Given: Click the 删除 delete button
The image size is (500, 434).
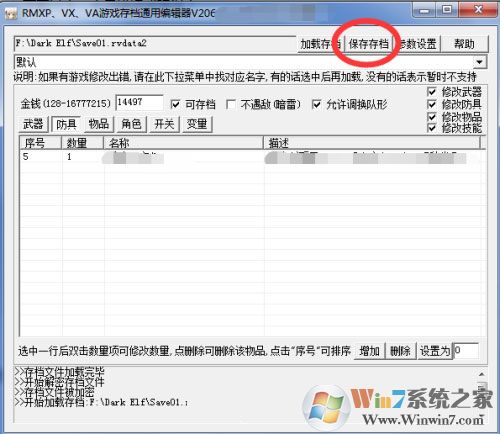Looking at the screenshot, I should pos(400,351).
